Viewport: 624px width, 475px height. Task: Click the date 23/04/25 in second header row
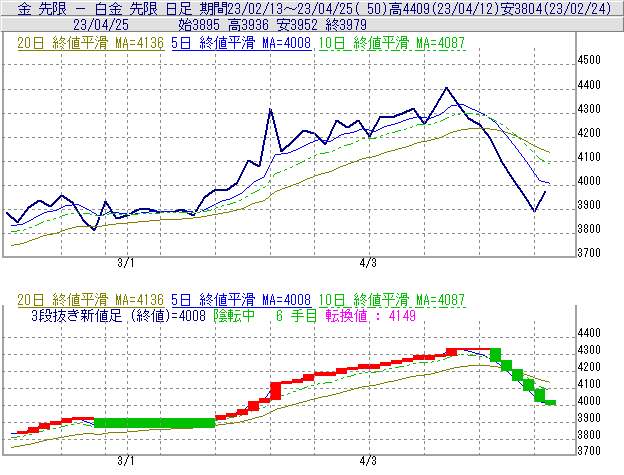(x=101, y=25)
